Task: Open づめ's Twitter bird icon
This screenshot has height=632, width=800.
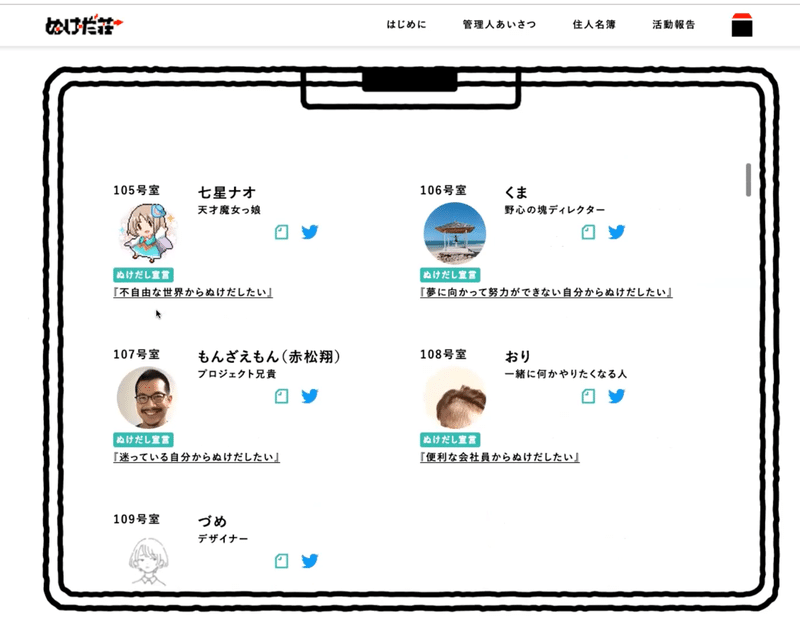Action: 310,561
